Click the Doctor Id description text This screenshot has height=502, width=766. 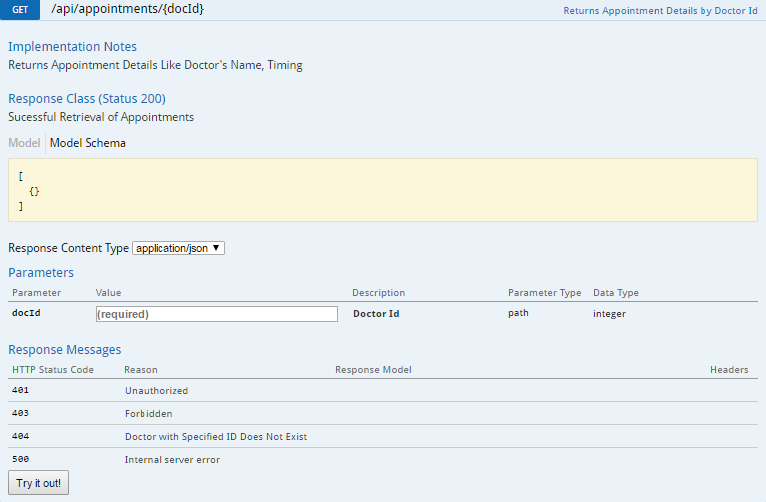tap(376, 313)
